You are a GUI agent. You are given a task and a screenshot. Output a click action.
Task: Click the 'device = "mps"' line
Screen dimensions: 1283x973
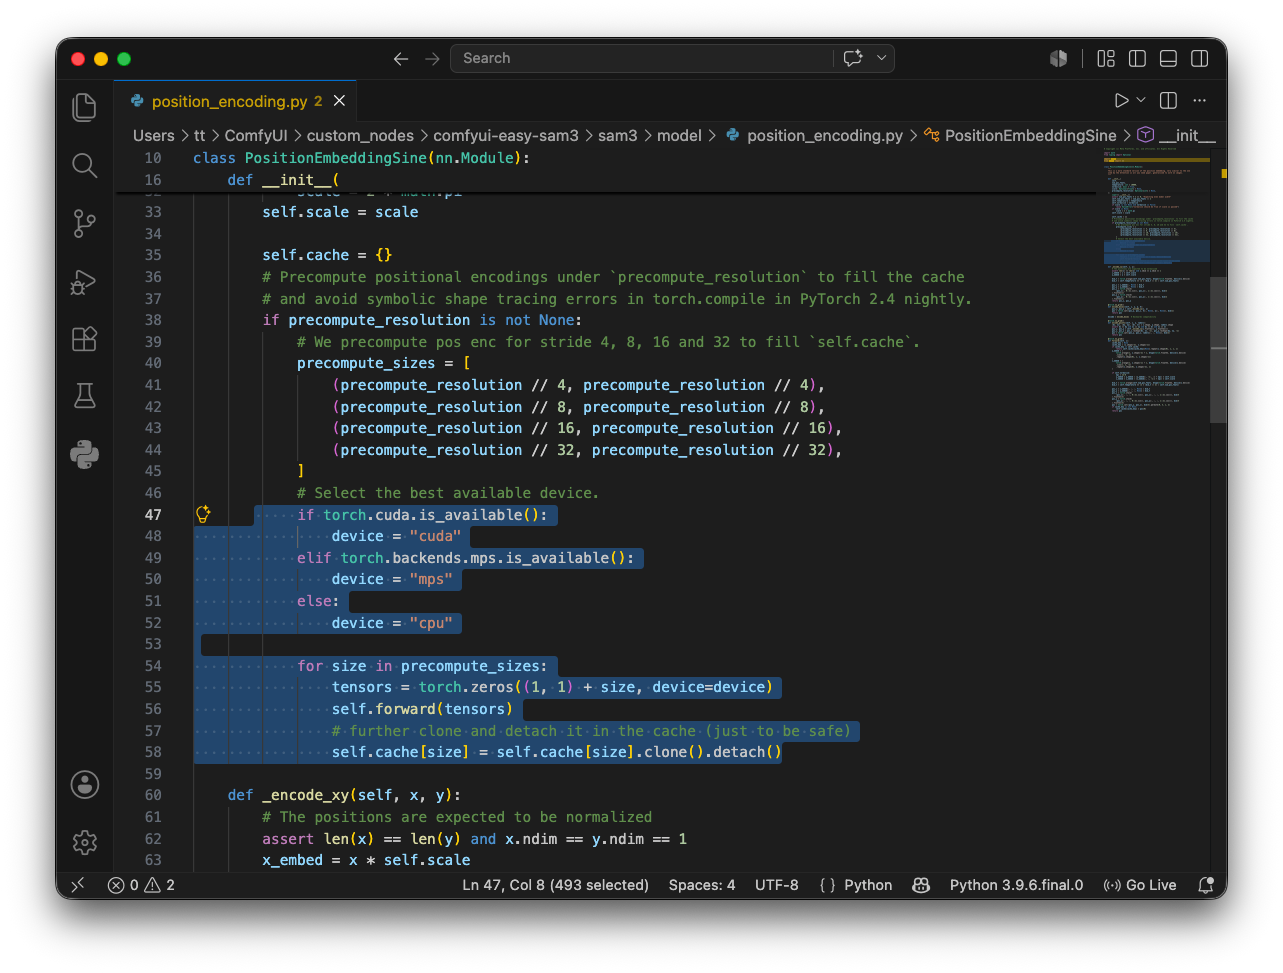click(x=392, y=579)
